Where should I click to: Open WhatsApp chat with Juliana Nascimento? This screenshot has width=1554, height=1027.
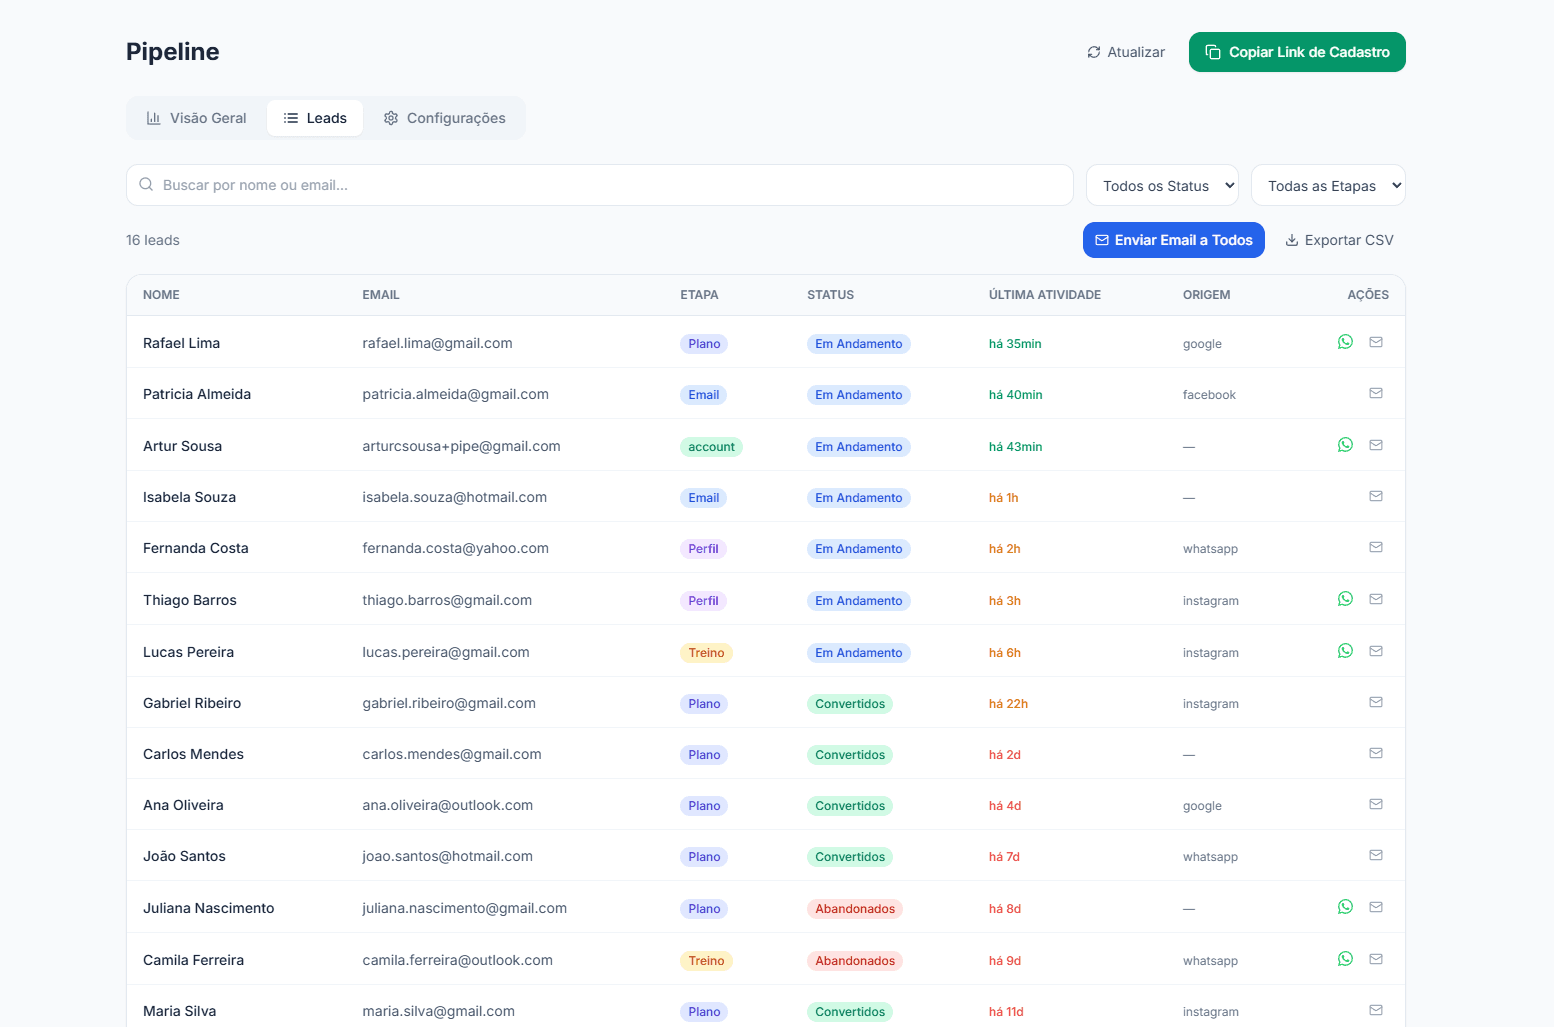pos(1345,906)
